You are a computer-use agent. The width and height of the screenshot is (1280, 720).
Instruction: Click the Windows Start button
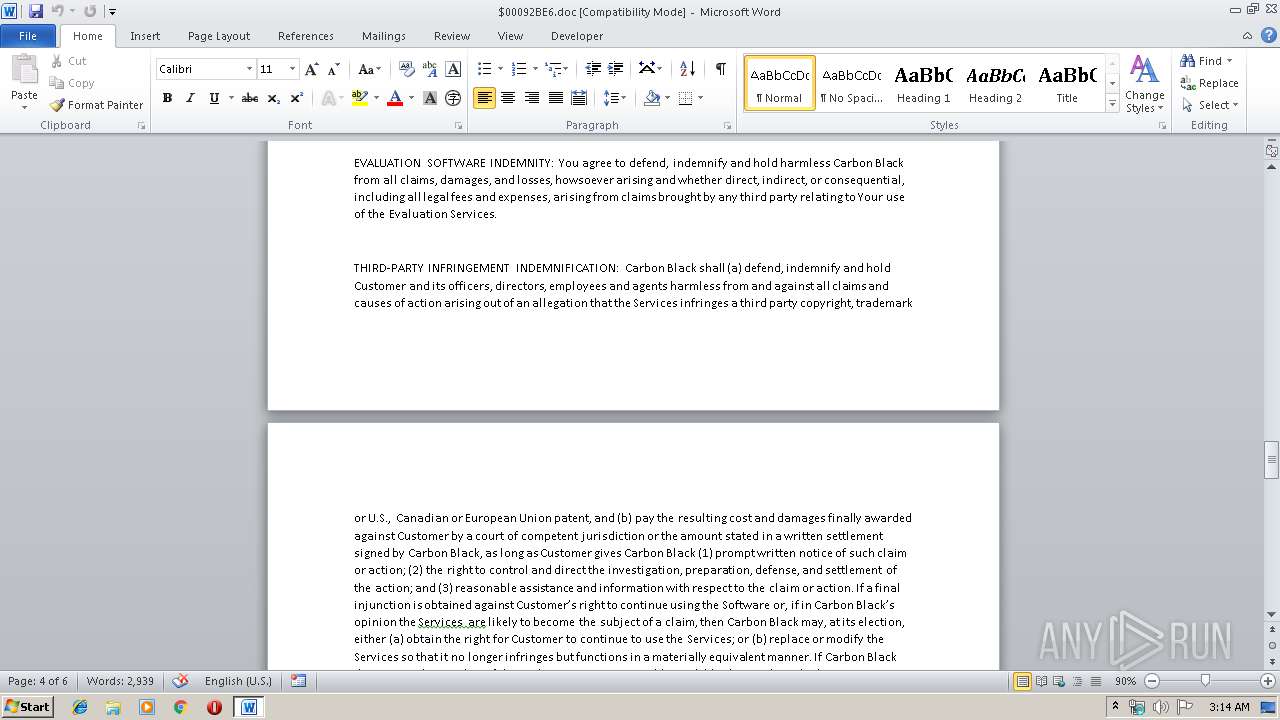click(28, 707)
